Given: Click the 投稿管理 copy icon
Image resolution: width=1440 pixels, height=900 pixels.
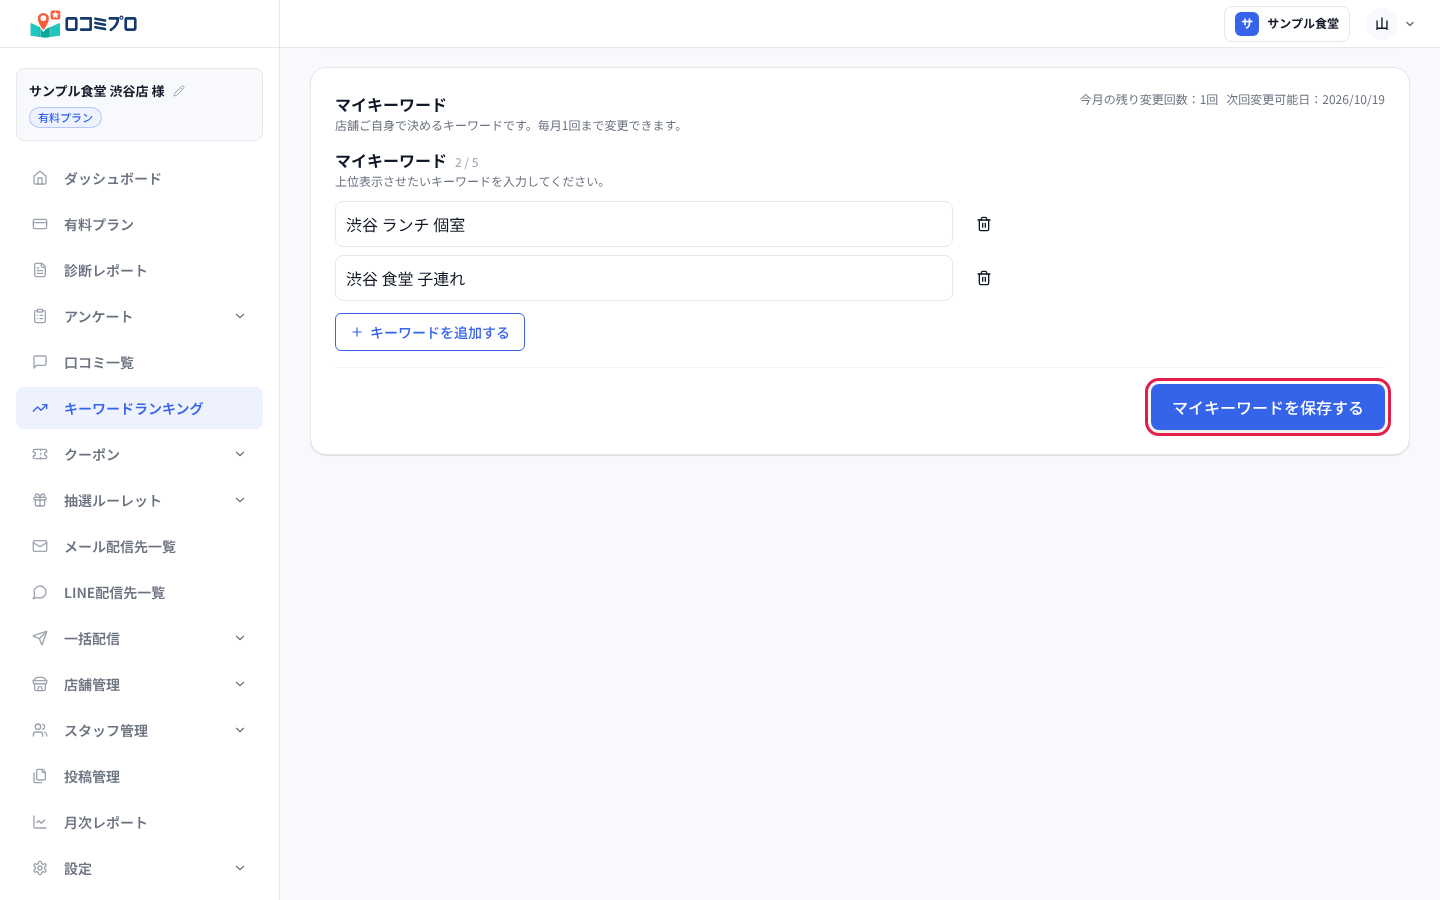Looking at the screenshot, I should coord(40,776).
